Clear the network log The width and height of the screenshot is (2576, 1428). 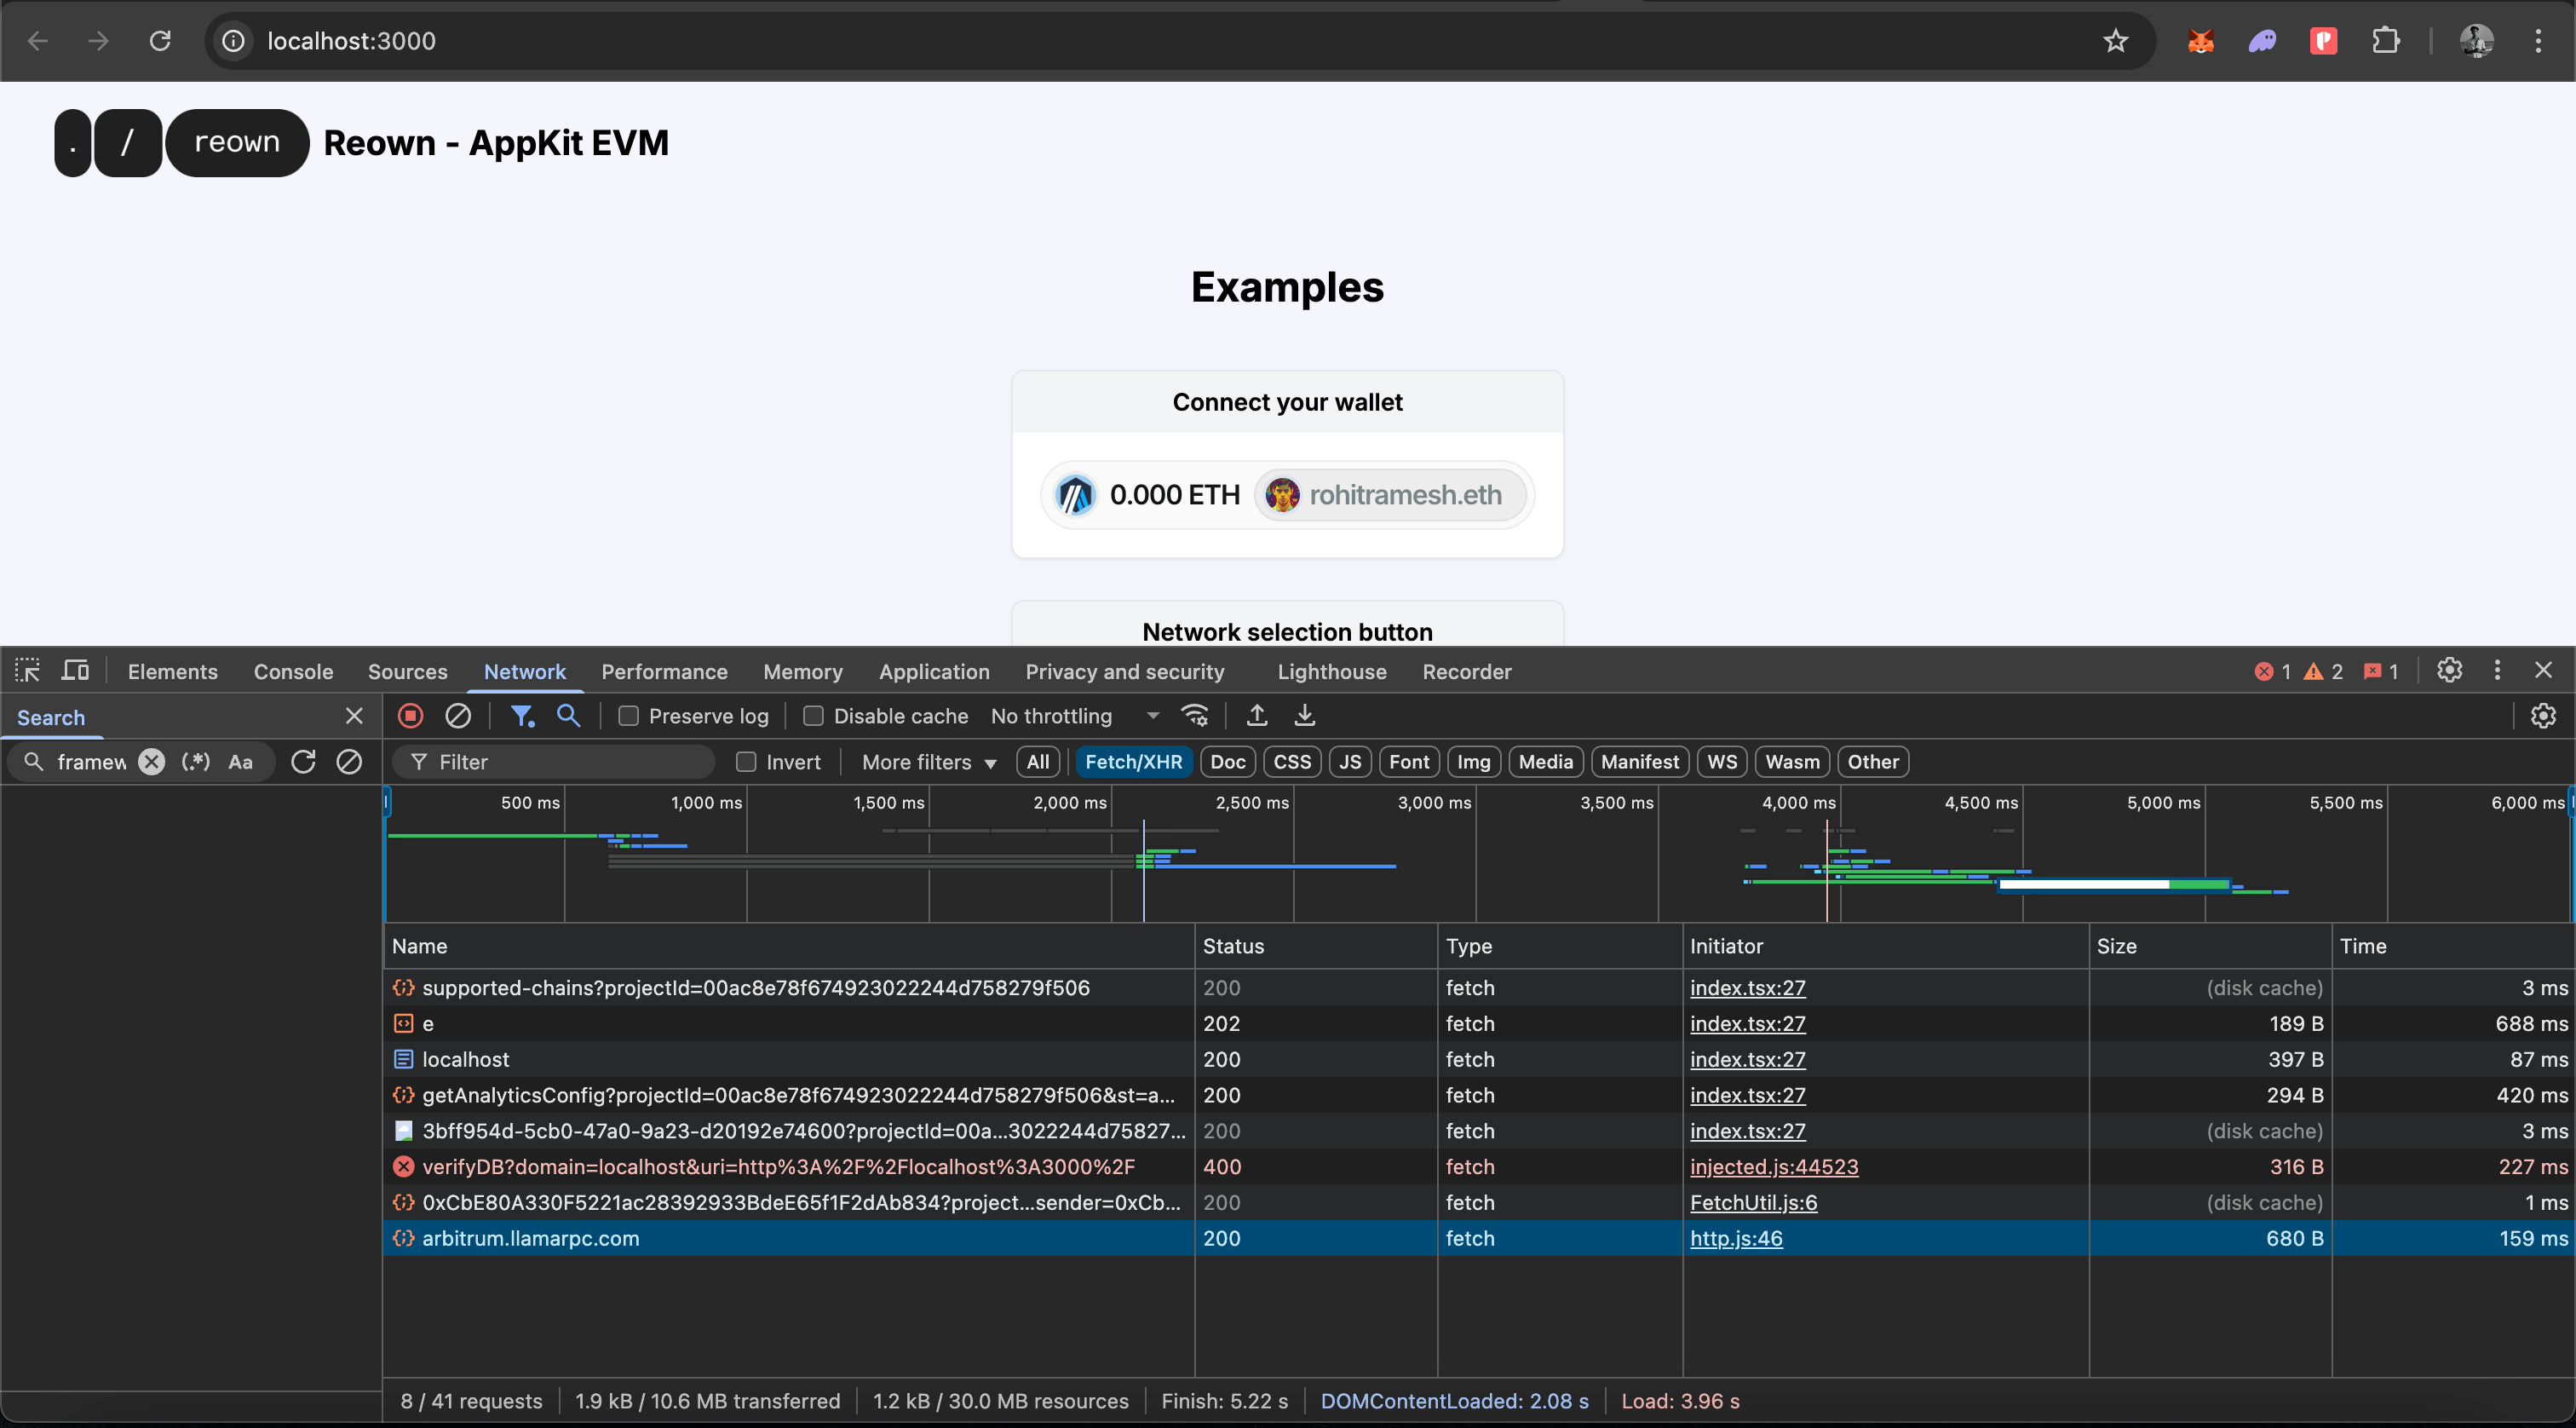point(458,716)
